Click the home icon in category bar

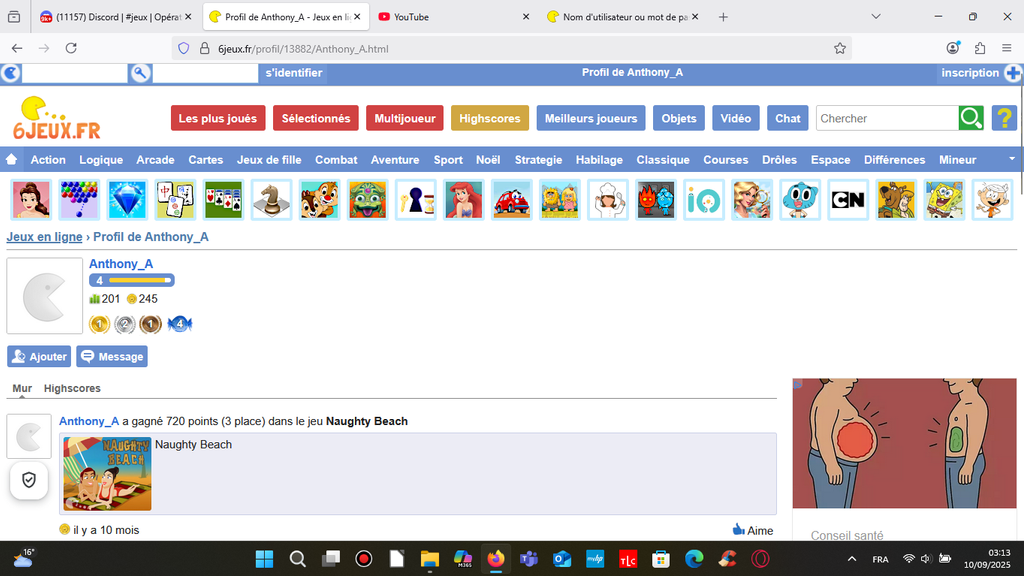point(11,159)
